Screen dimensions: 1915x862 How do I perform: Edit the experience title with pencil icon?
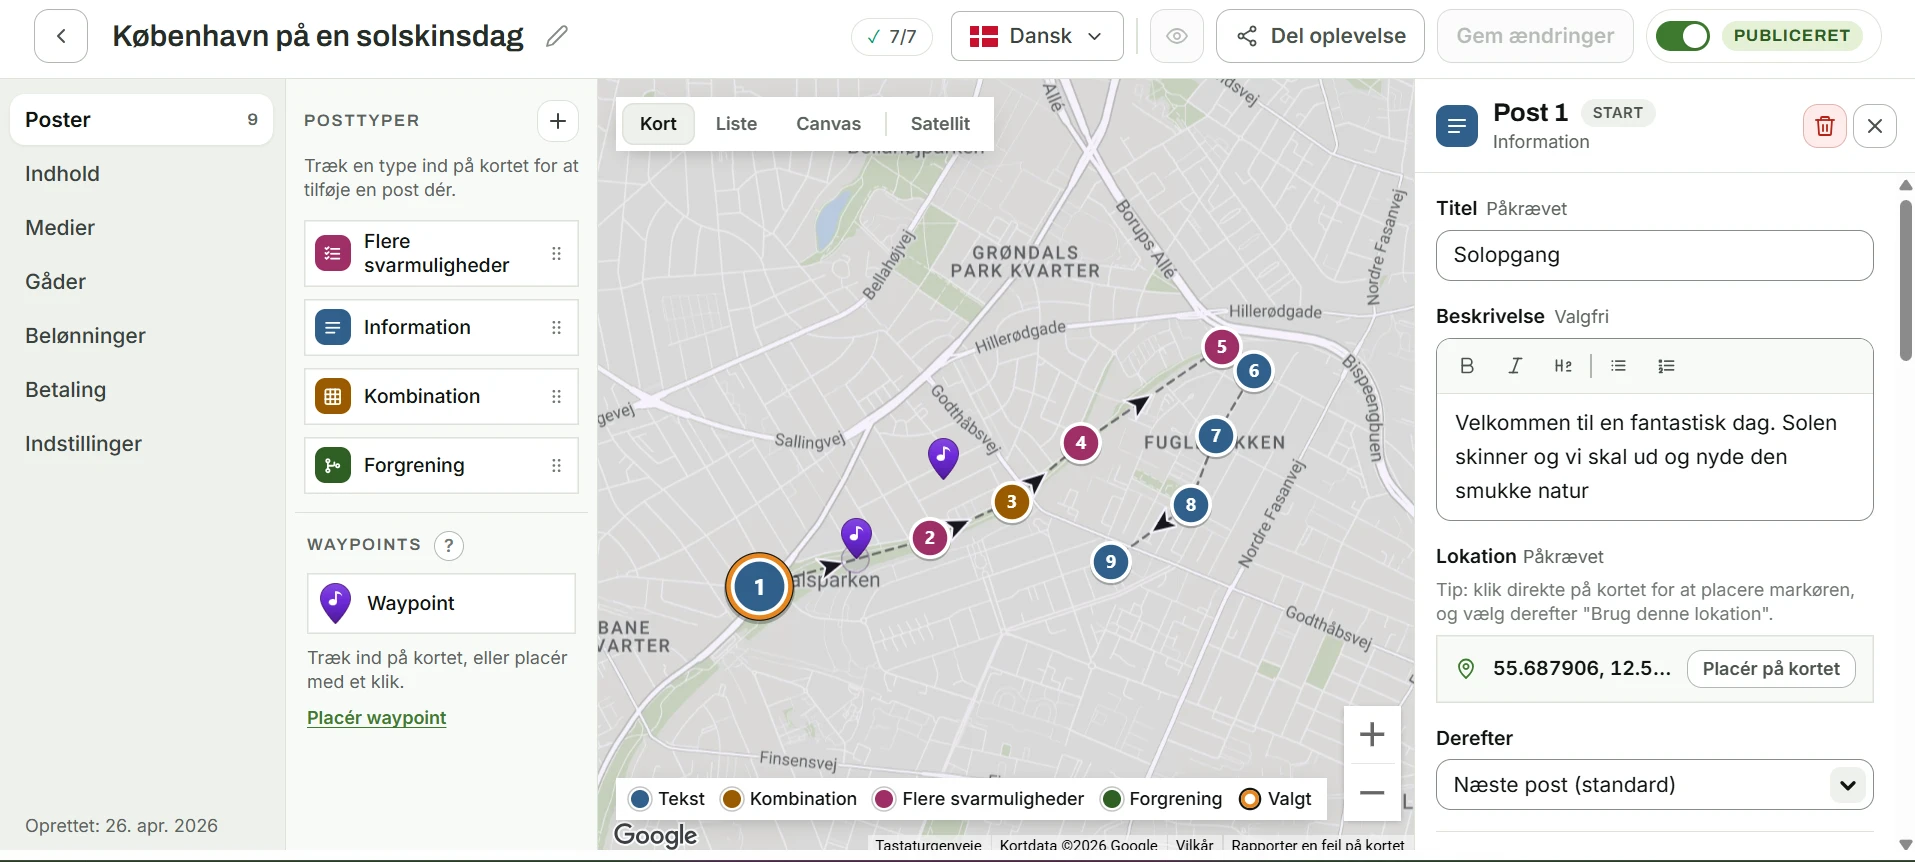click(557, 36)
